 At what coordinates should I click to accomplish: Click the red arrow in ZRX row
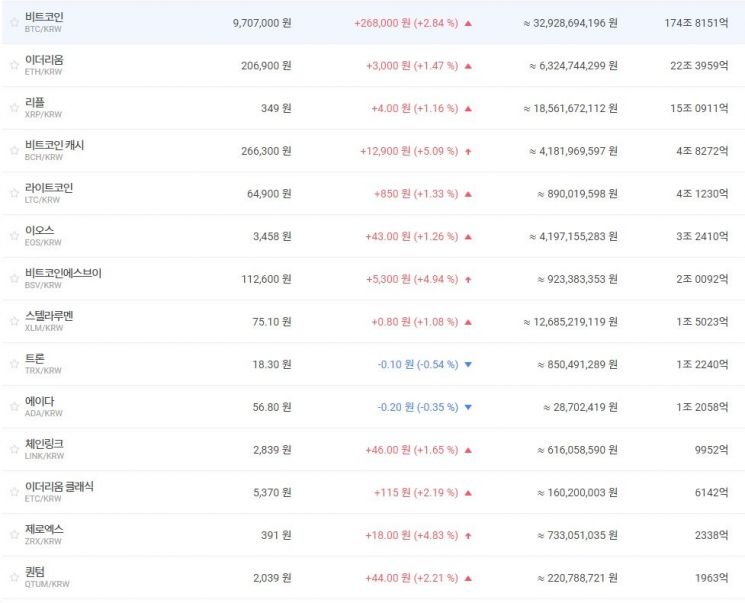point(468,536)
